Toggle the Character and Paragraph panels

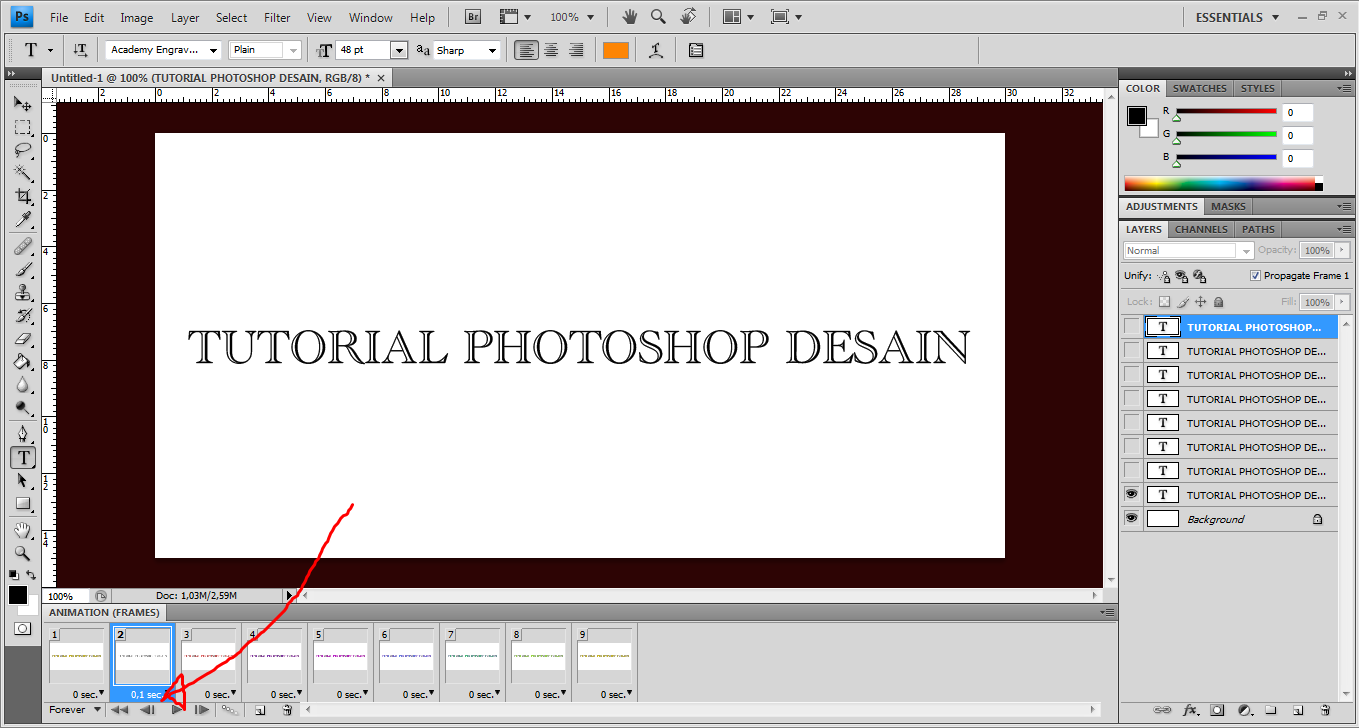click(696, 50)
